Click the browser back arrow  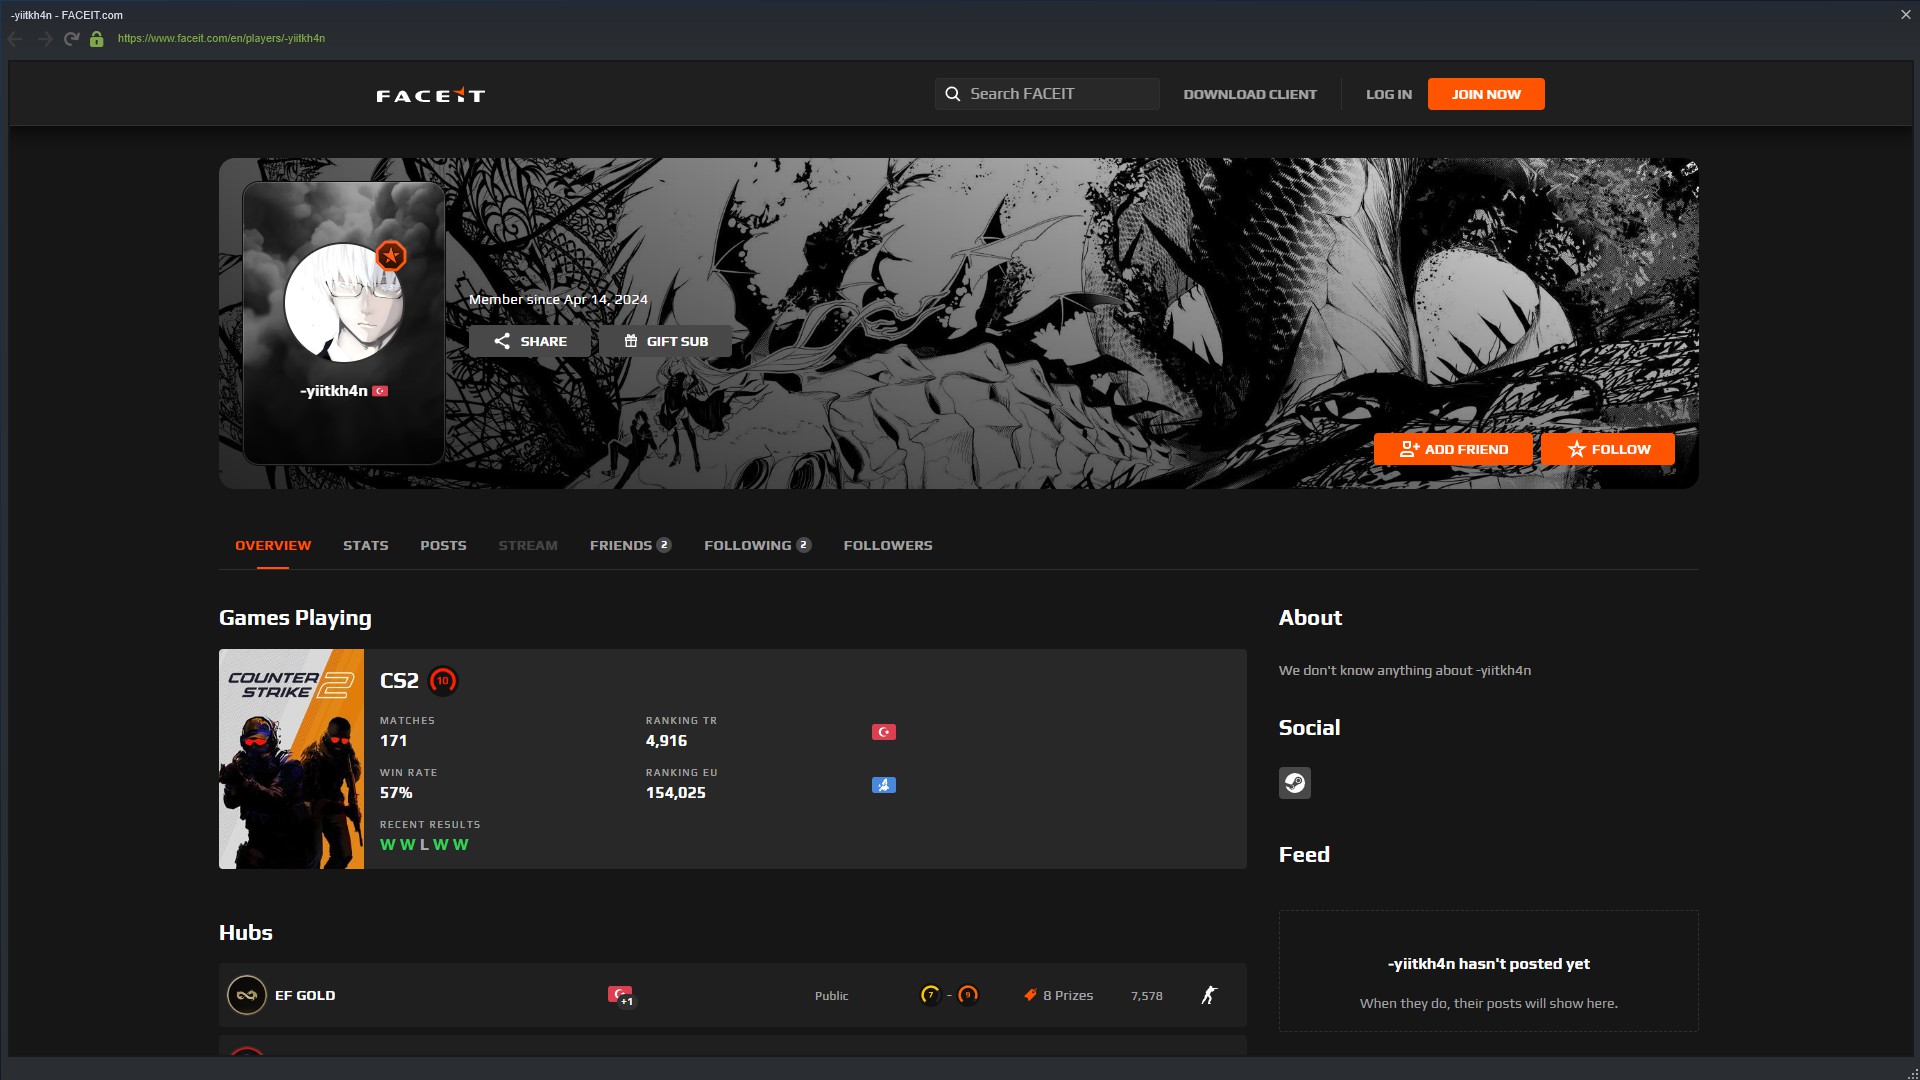16,39
